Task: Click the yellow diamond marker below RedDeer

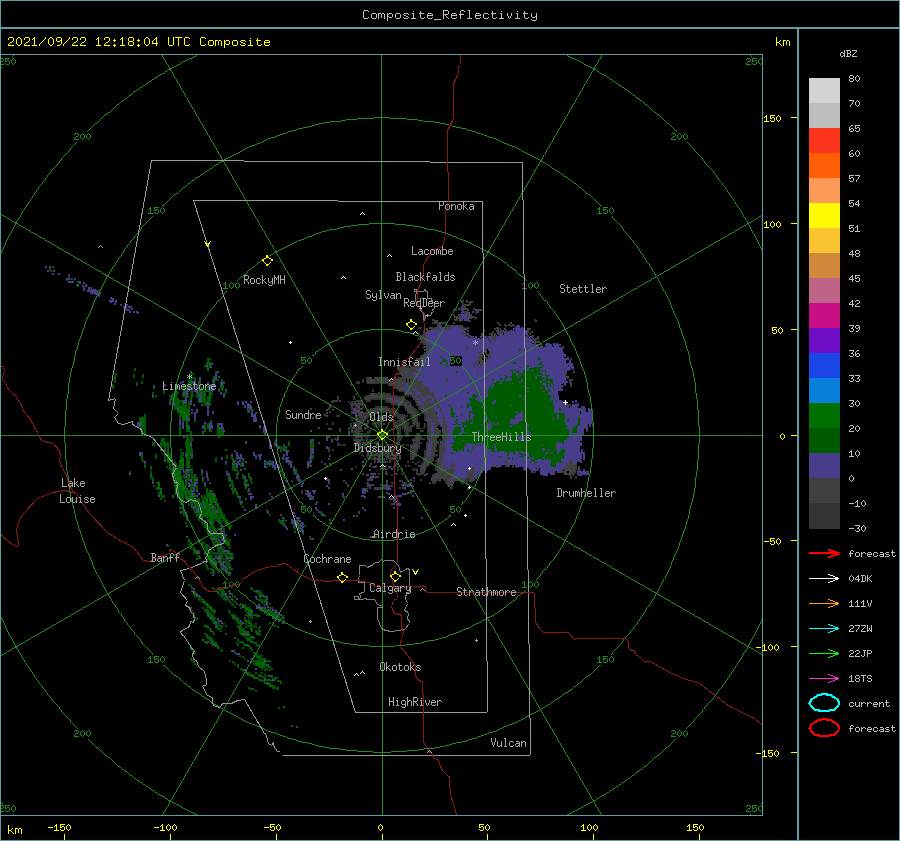Action: click(x=411, y=325)
